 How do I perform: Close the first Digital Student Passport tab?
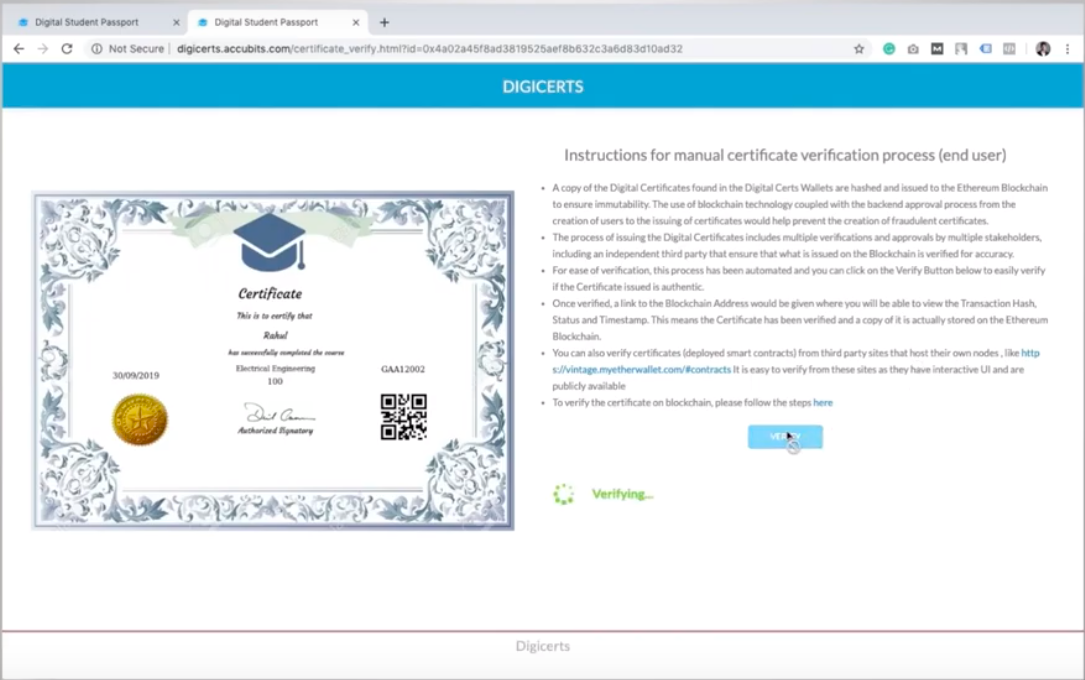click(x=176, y=22)
